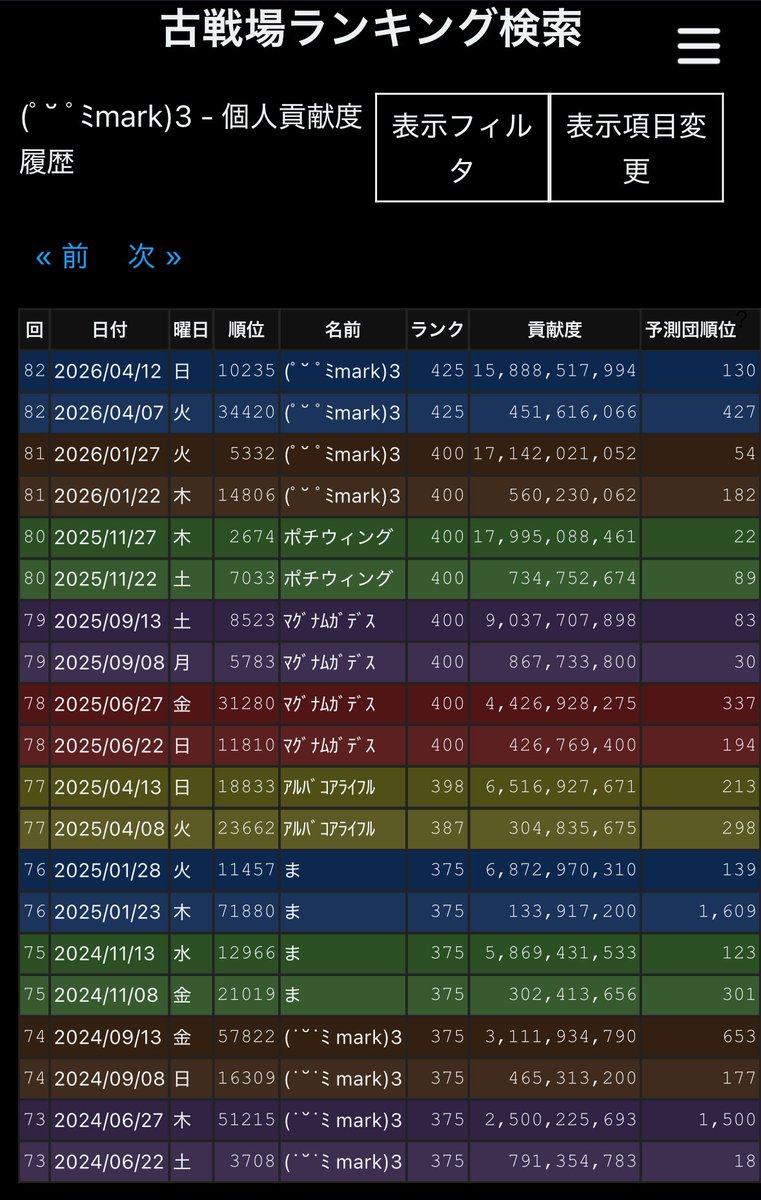Click contribution value 3,111,934,790
Screen dimensions: 761x1200
tap(561, 1036)
